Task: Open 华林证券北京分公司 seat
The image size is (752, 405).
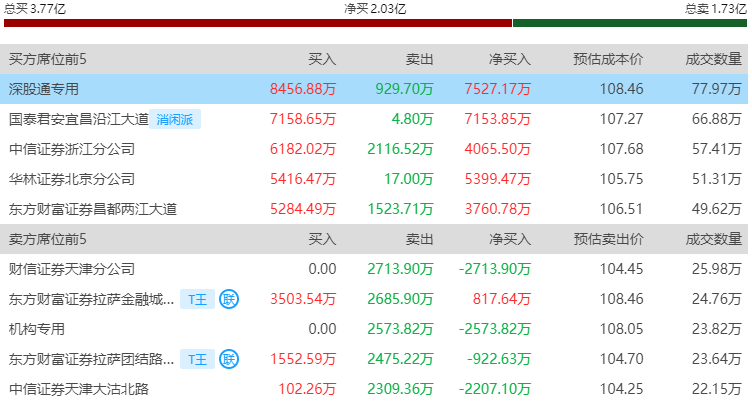Action: pyautogui.click(x=71, y=179)
